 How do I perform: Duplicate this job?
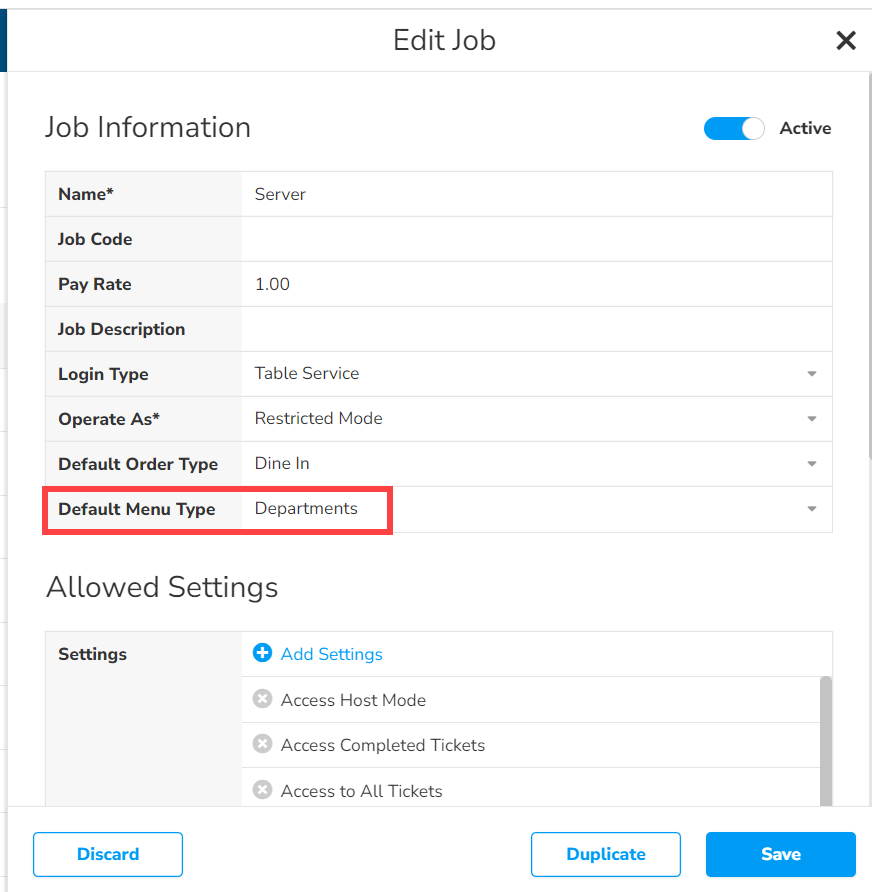(x=606, y=854)
